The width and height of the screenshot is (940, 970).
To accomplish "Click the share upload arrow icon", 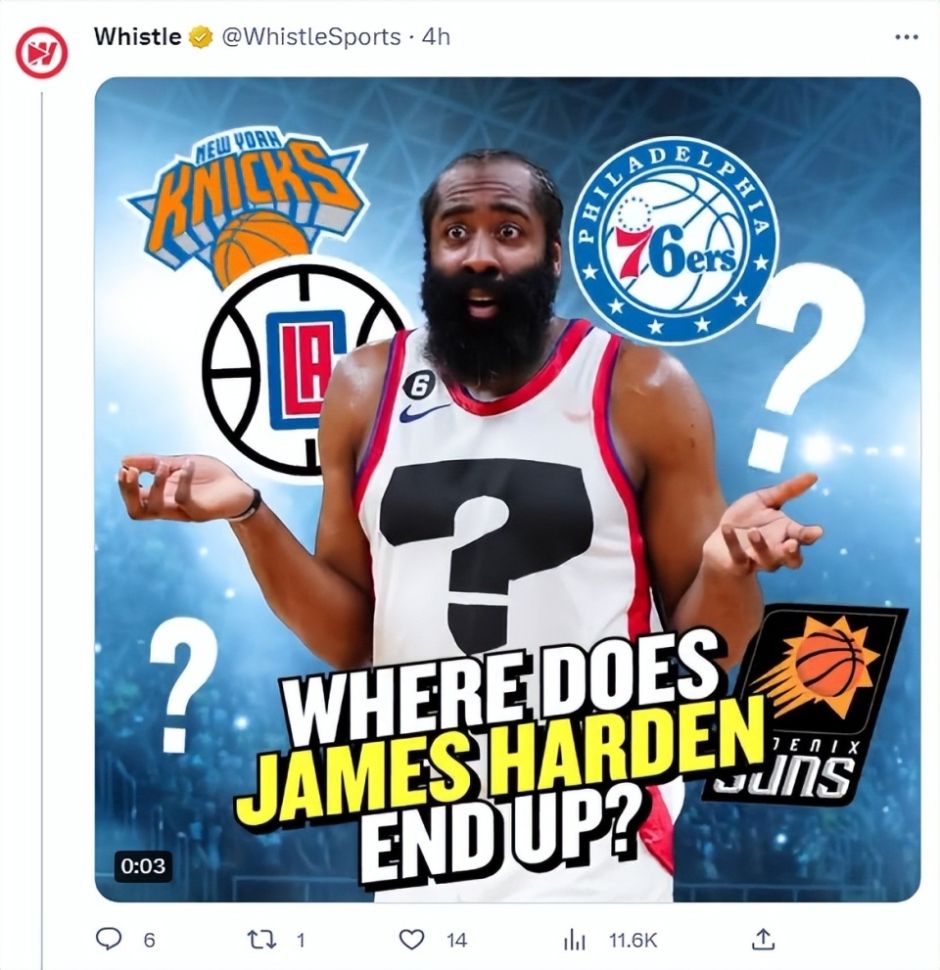I will pyautogui.click(x=763, y=939).
